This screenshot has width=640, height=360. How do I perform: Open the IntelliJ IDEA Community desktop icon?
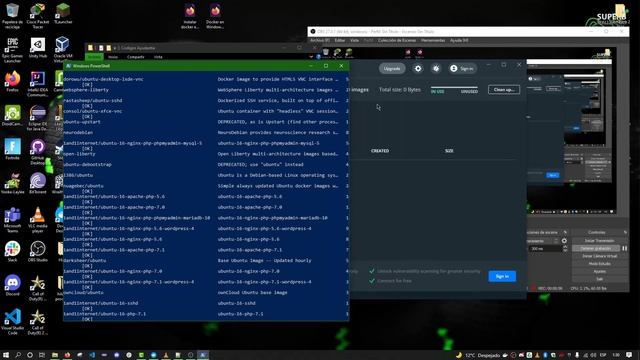38,84
